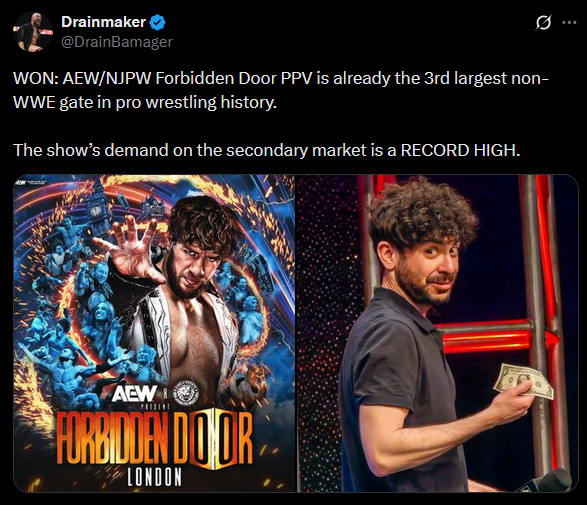Click the small AEW logo at poster corner
This screenshot has width=587, height=505.
point(21,182)
